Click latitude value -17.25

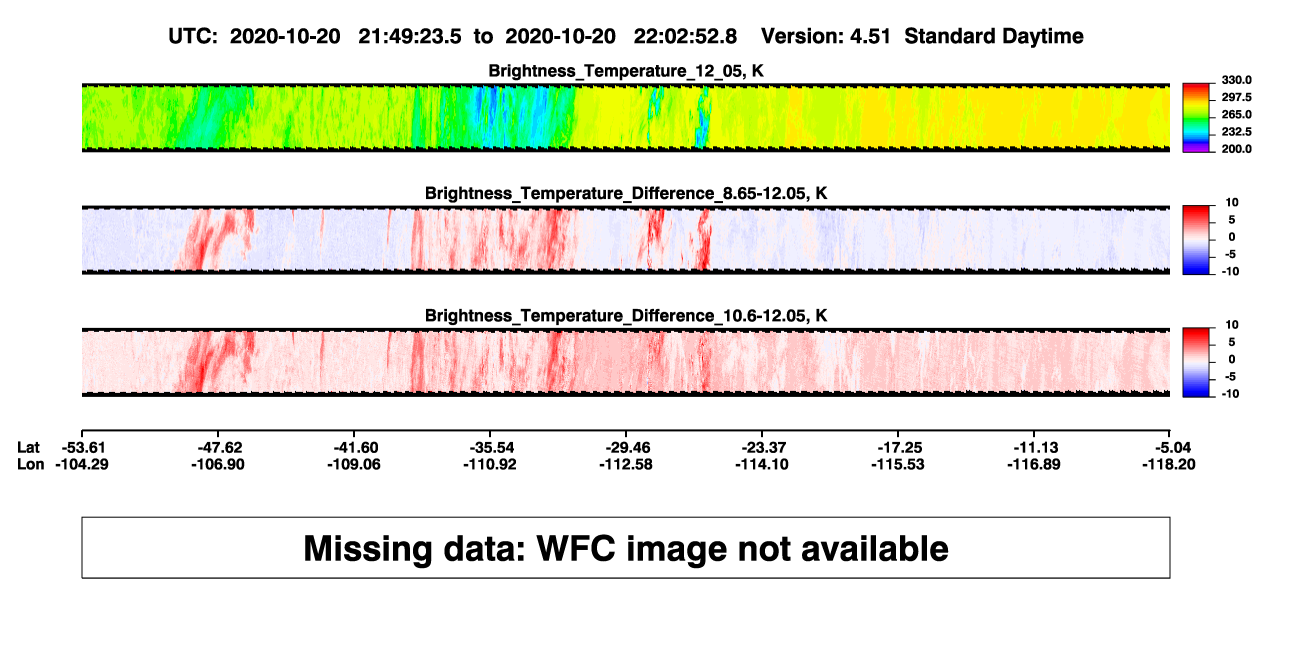[x=898, y=447]
